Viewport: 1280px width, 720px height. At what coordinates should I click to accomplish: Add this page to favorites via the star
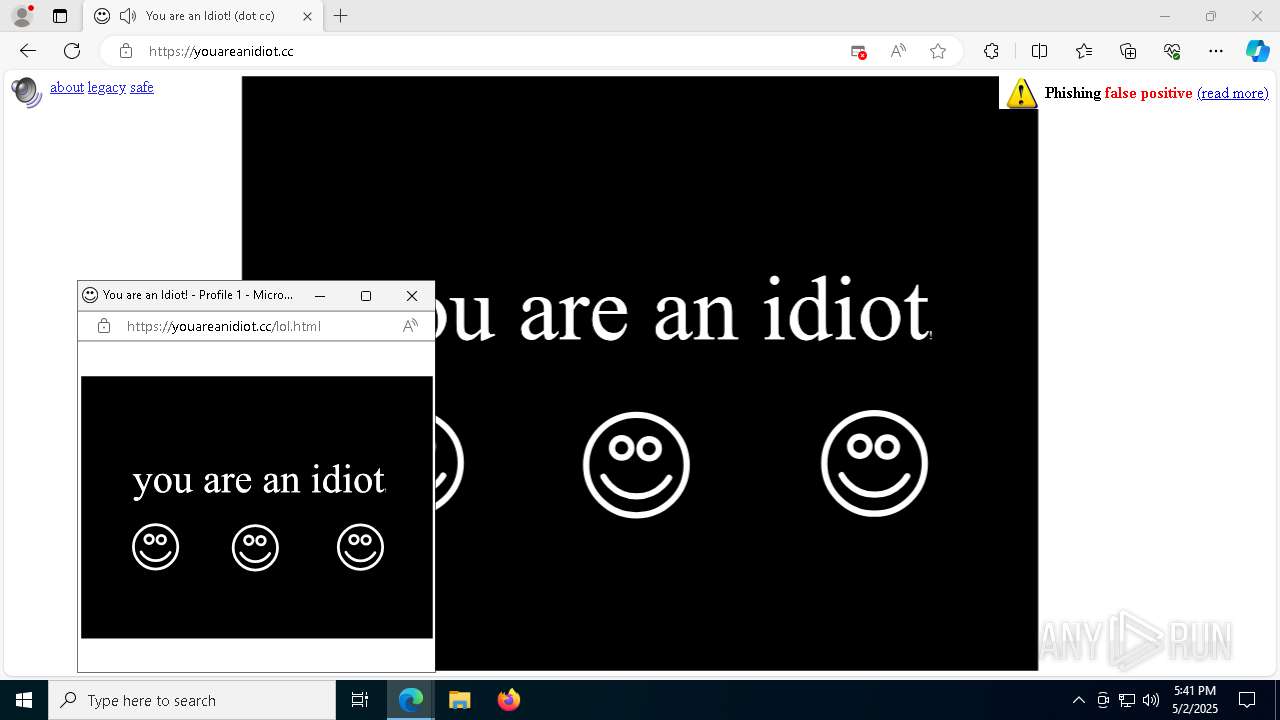(x=938, y=51)
